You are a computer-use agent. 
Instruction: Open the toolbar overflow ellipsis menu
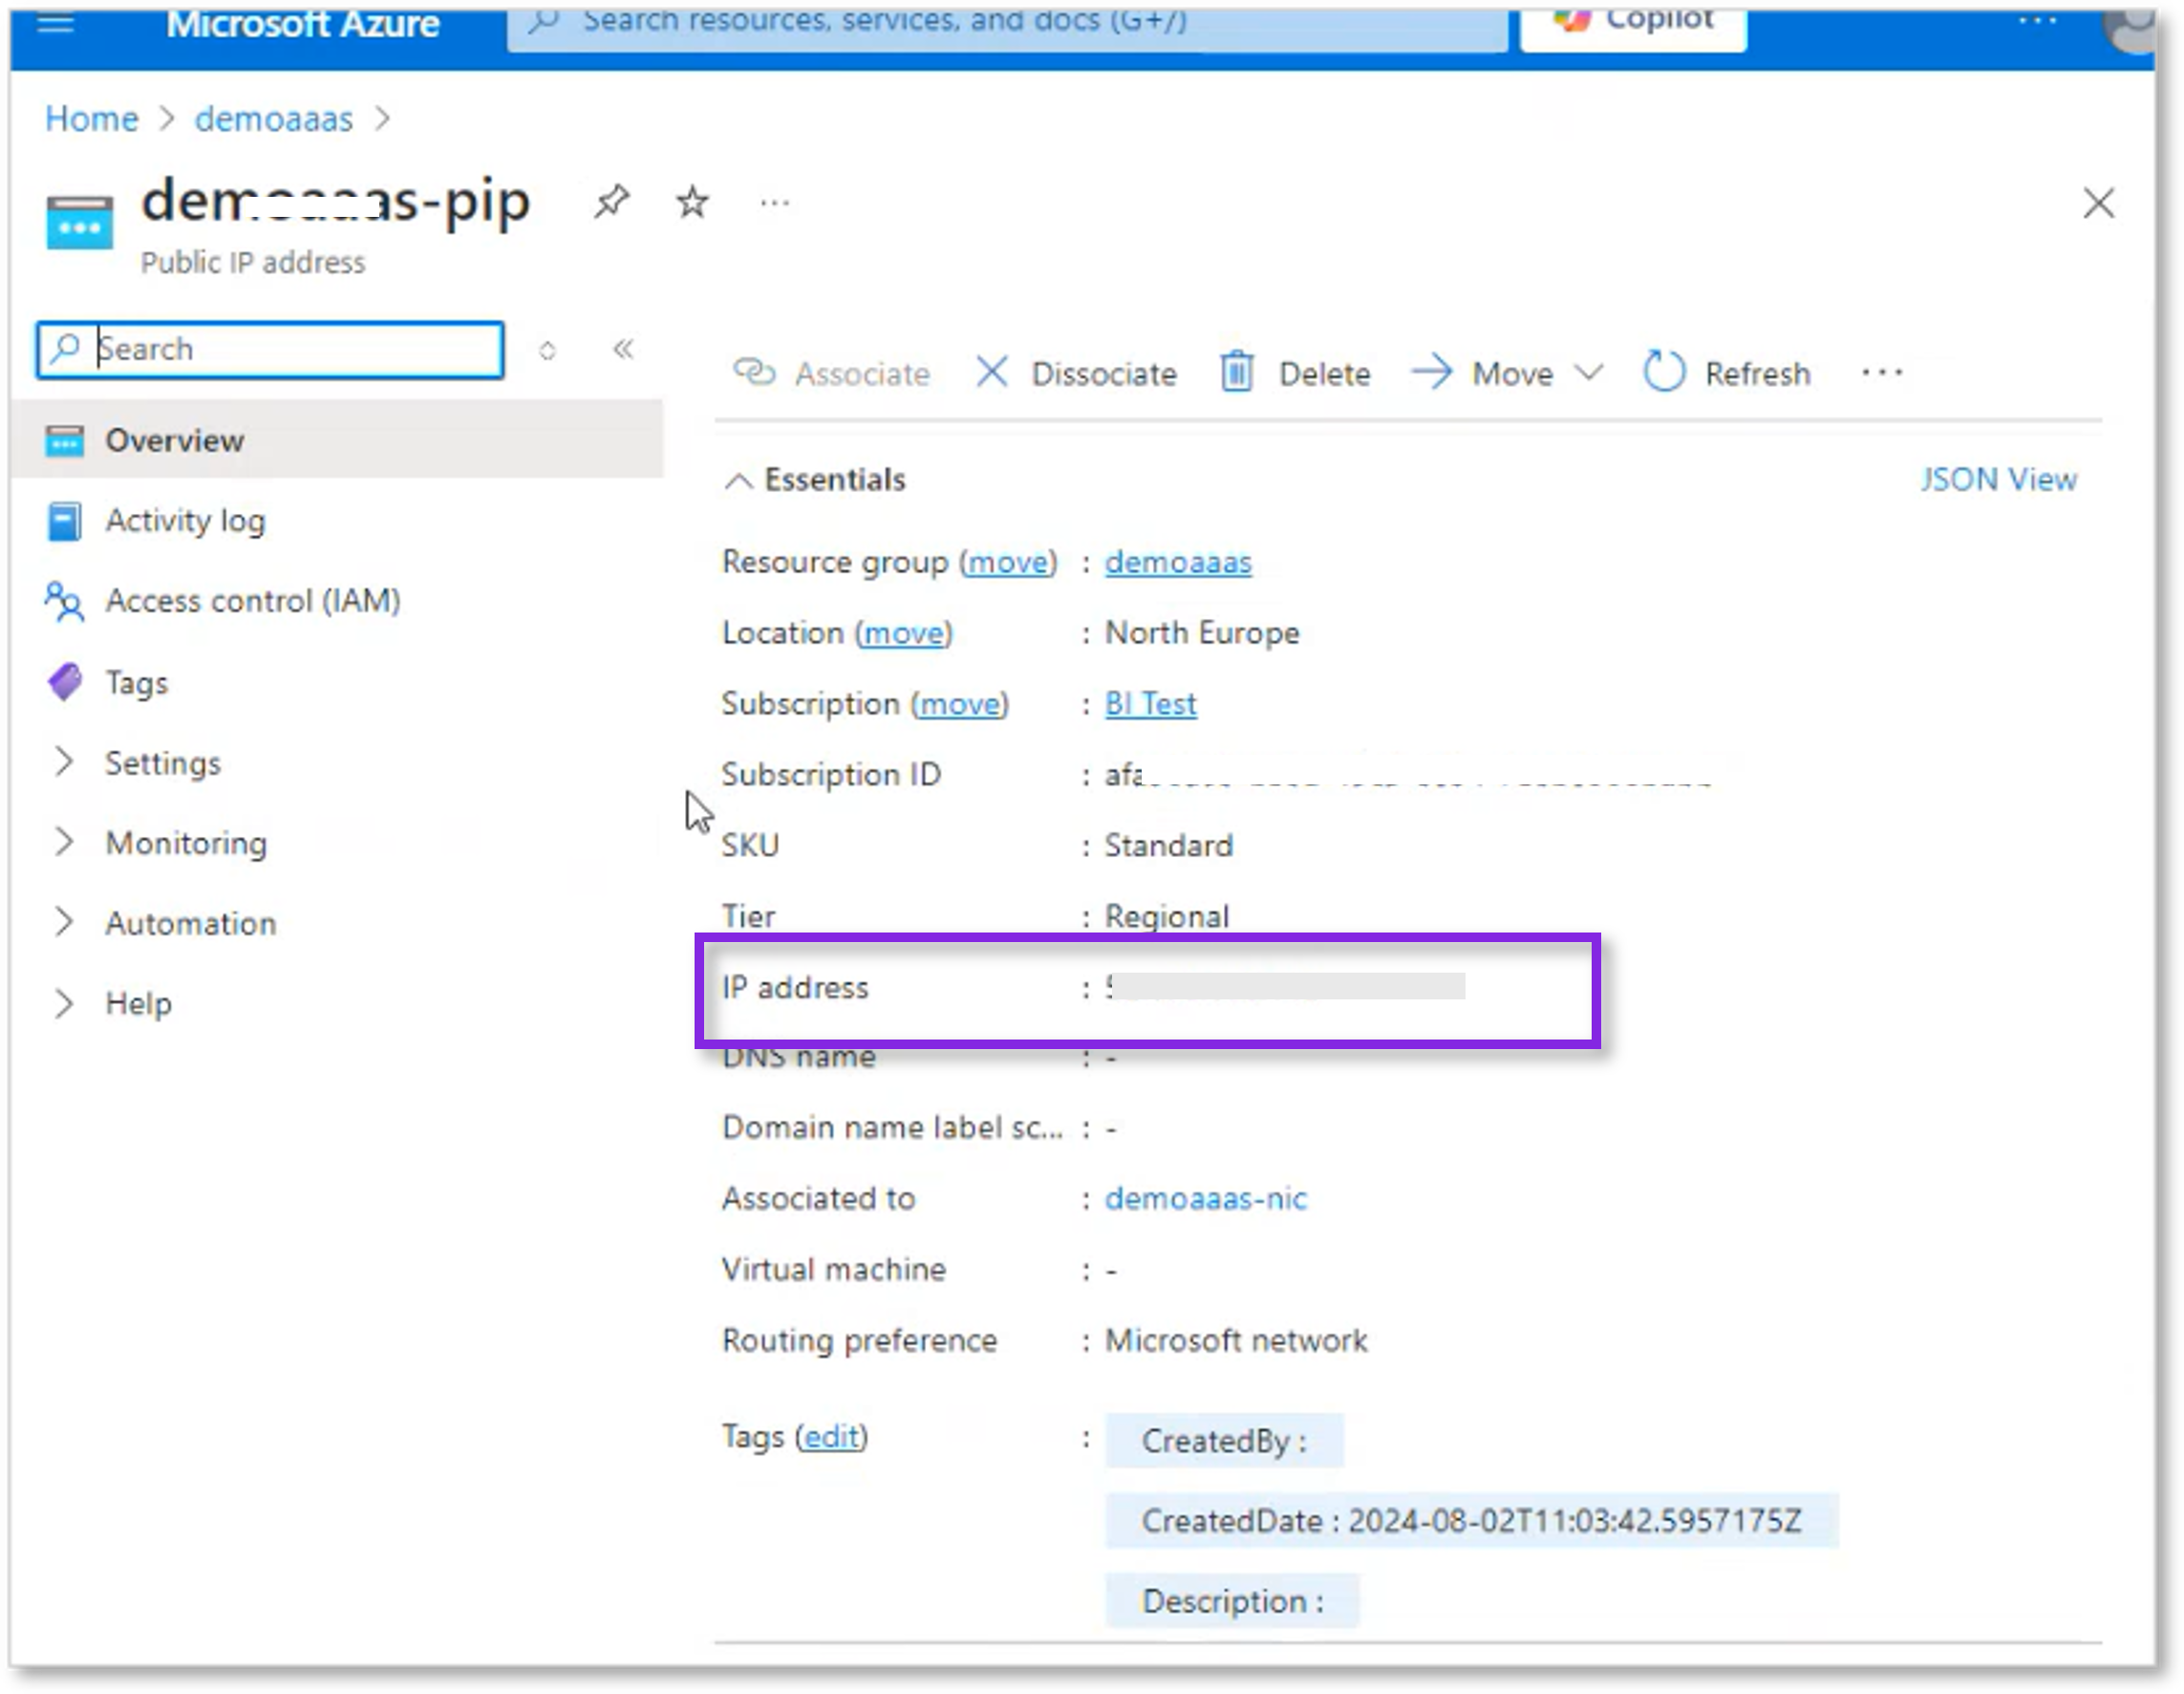pos(1881,373)
